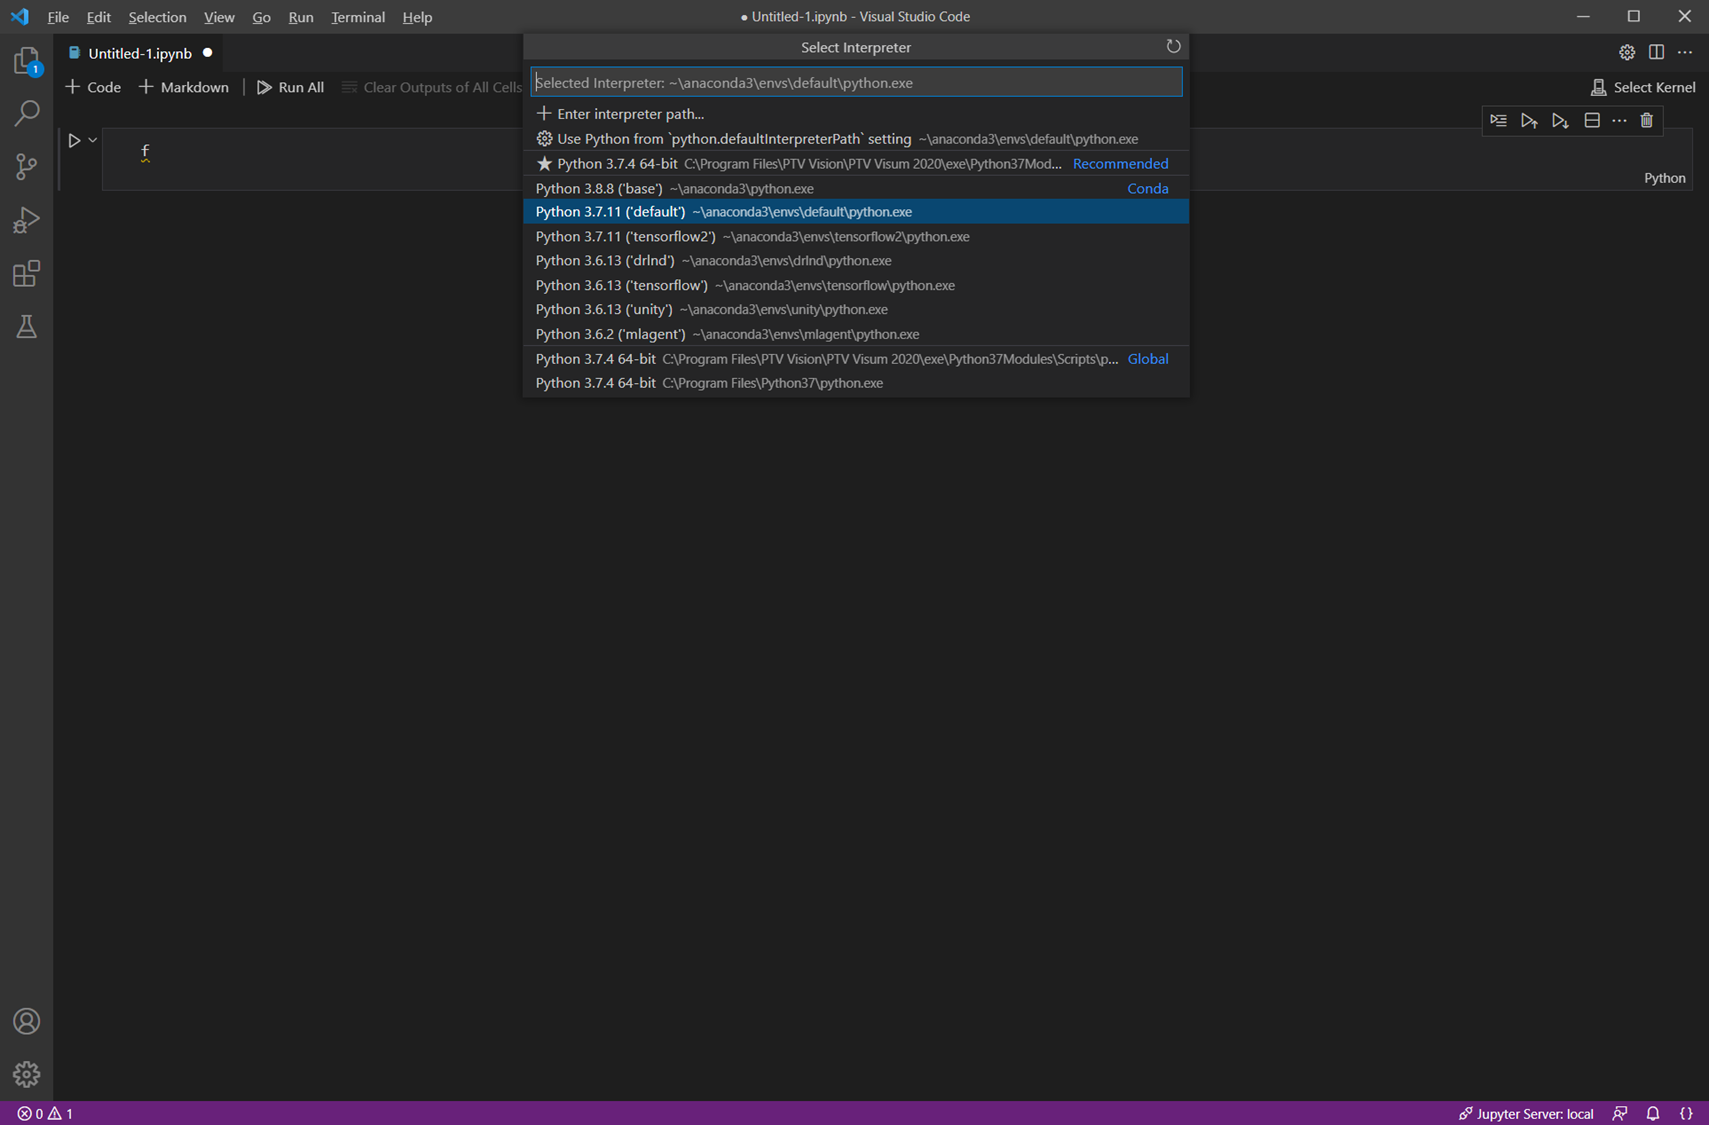
Task: Select Python 3.6.13 ('drlnd') interpreter
Action: click(x=856, y=261)
